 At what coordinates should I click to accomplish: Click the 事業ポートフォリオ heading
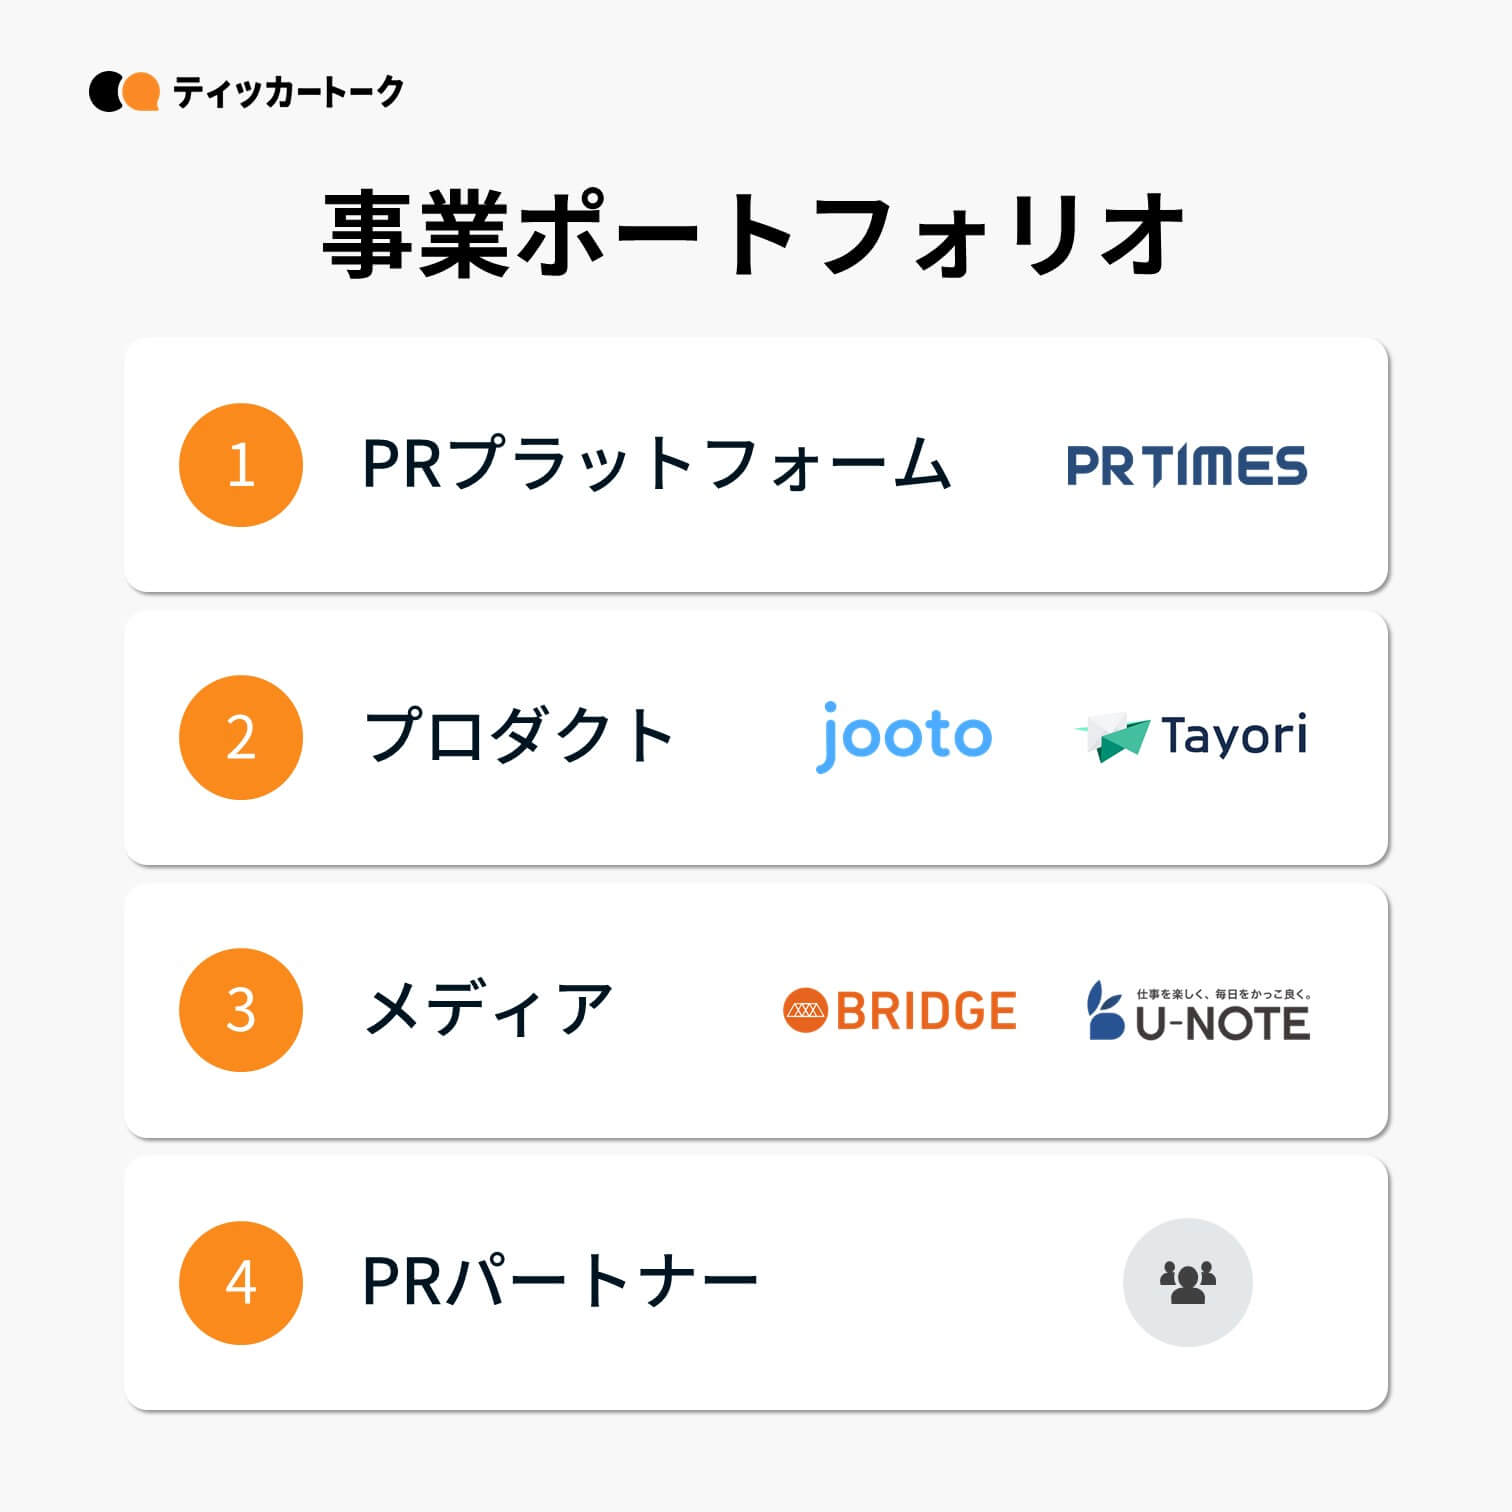(755, 236)
